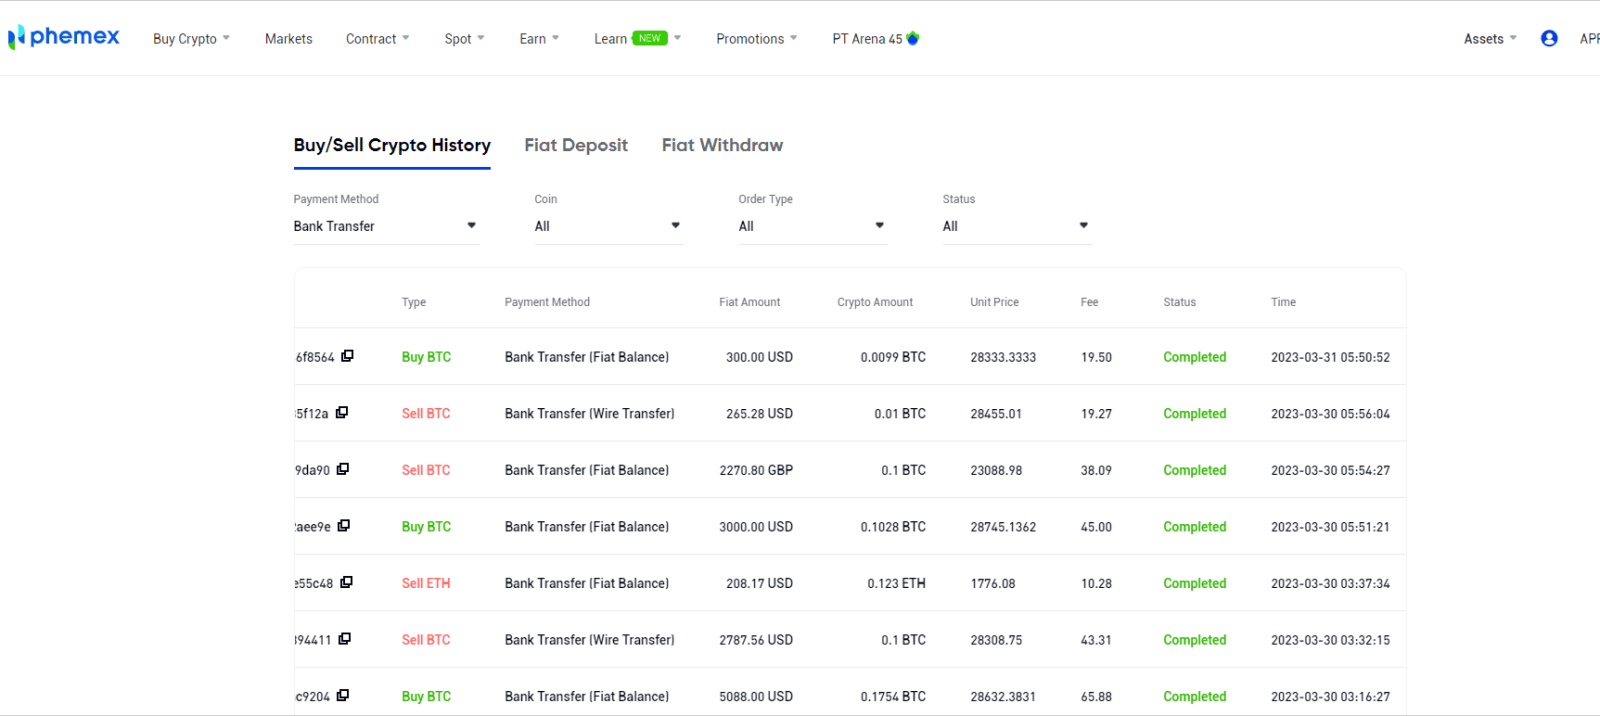Click the NEW badge beside Learn

point(650,38)
